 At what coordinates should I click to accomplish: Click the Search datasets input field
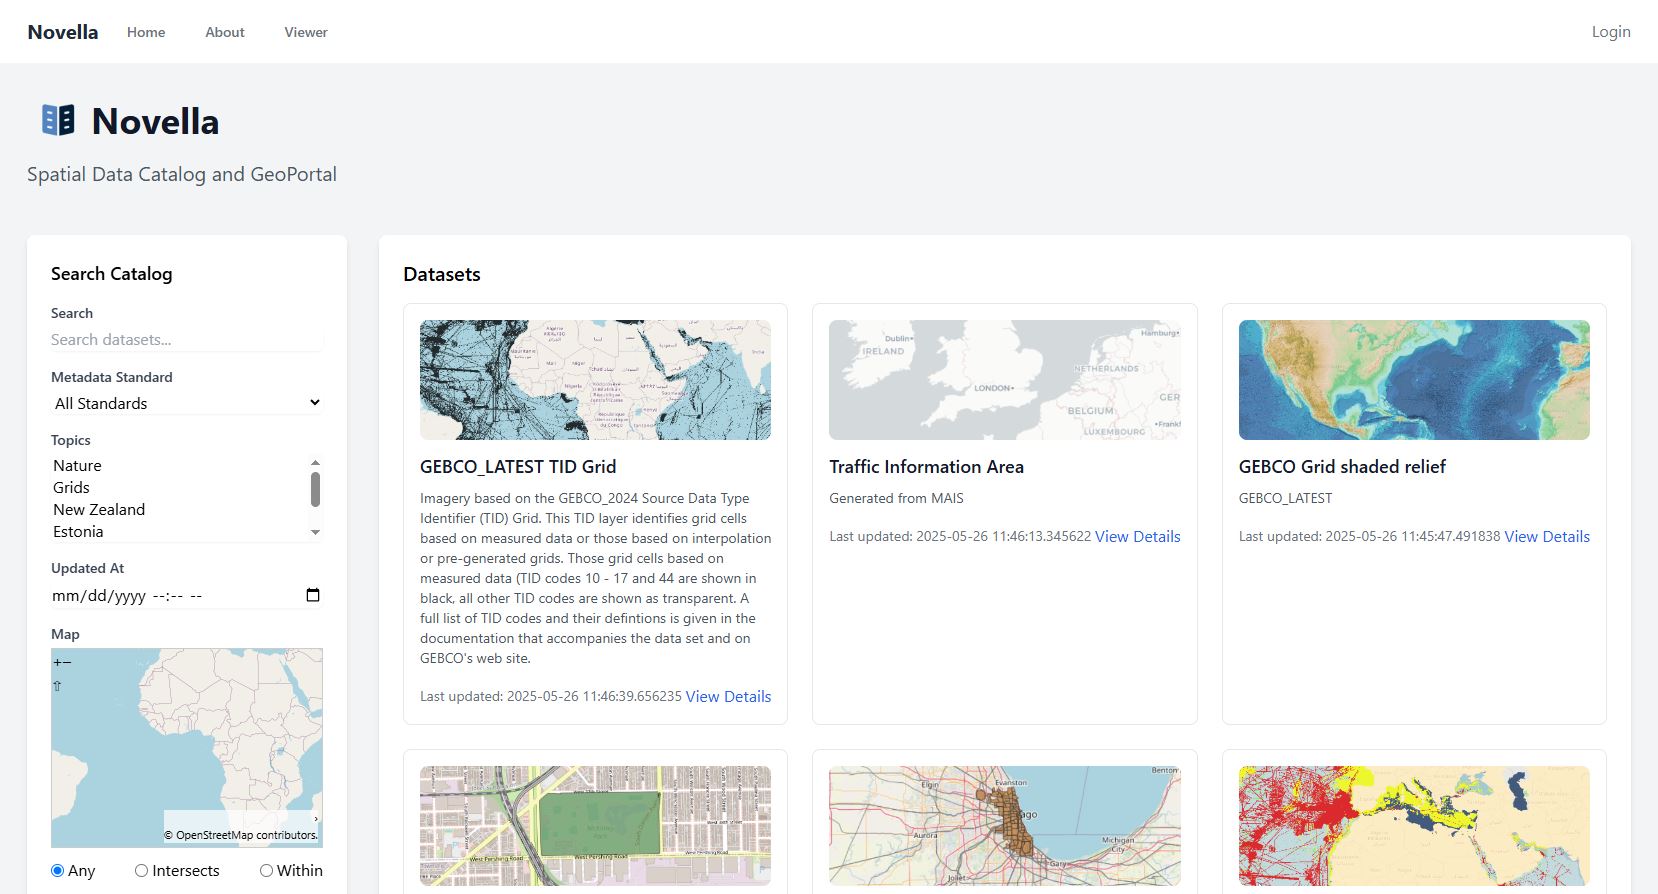coord(187,340)
